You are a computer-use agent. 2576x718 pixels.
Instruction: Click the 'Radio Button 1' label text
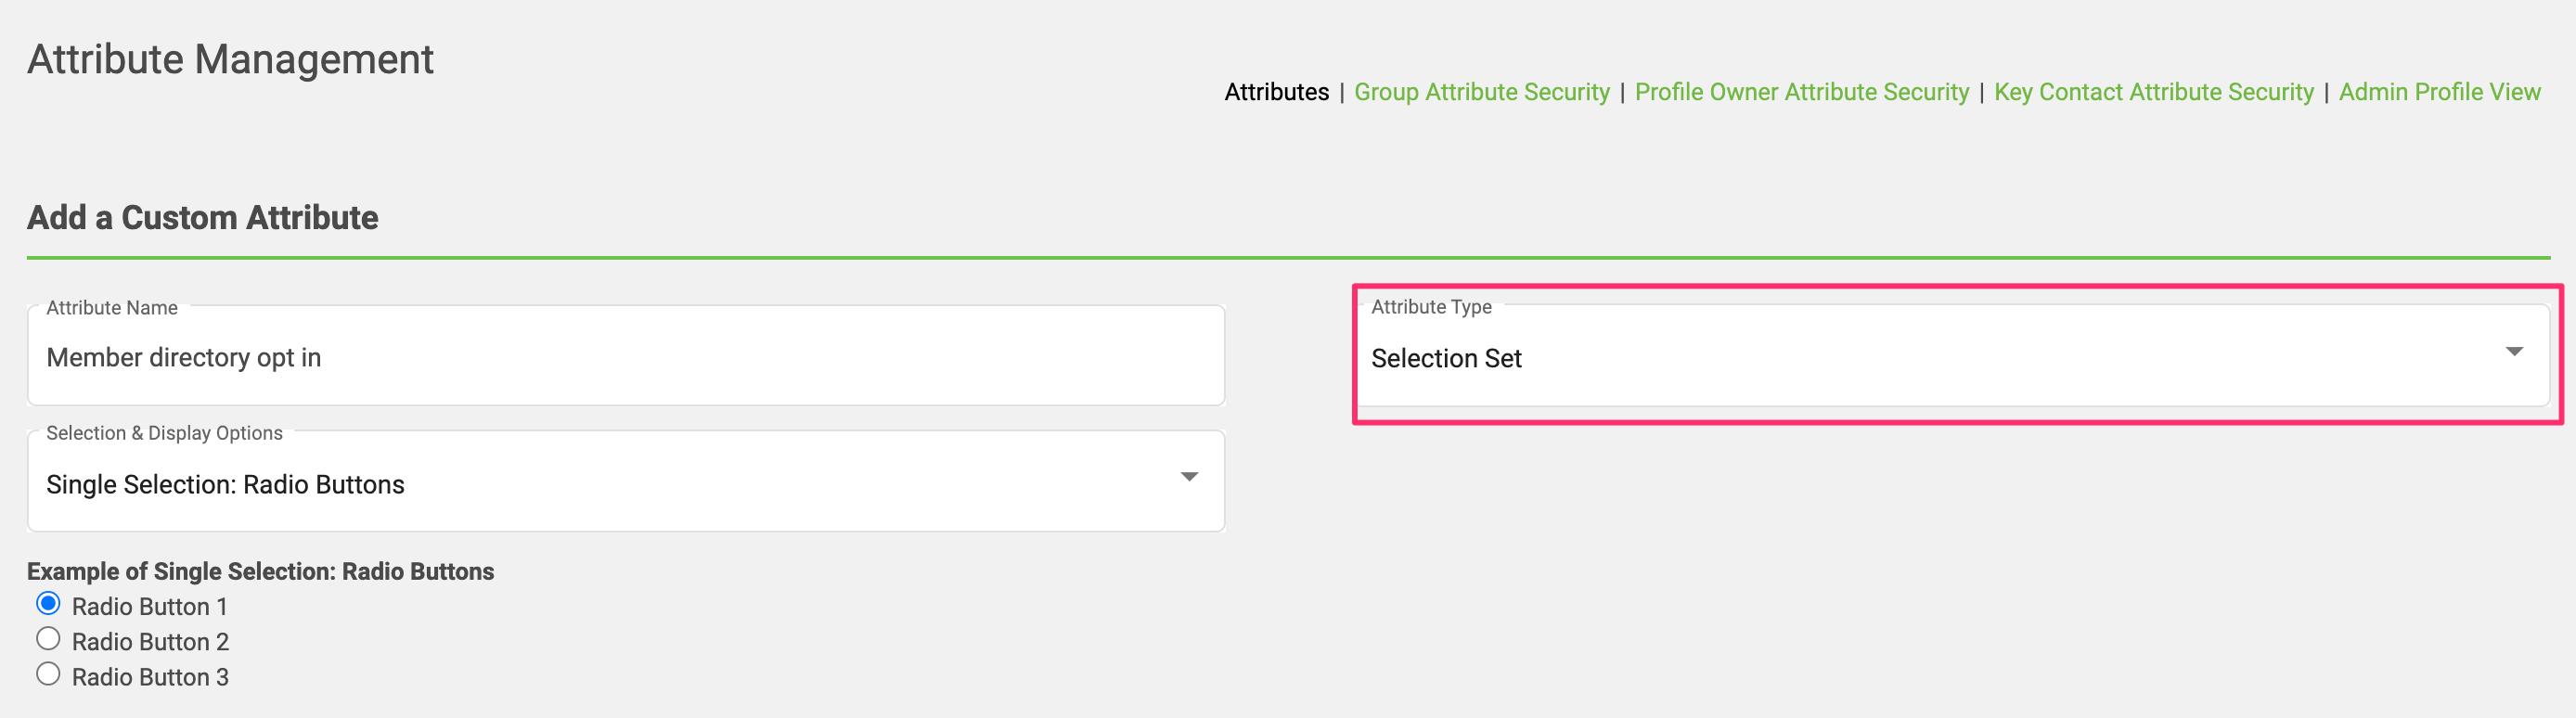150,607
